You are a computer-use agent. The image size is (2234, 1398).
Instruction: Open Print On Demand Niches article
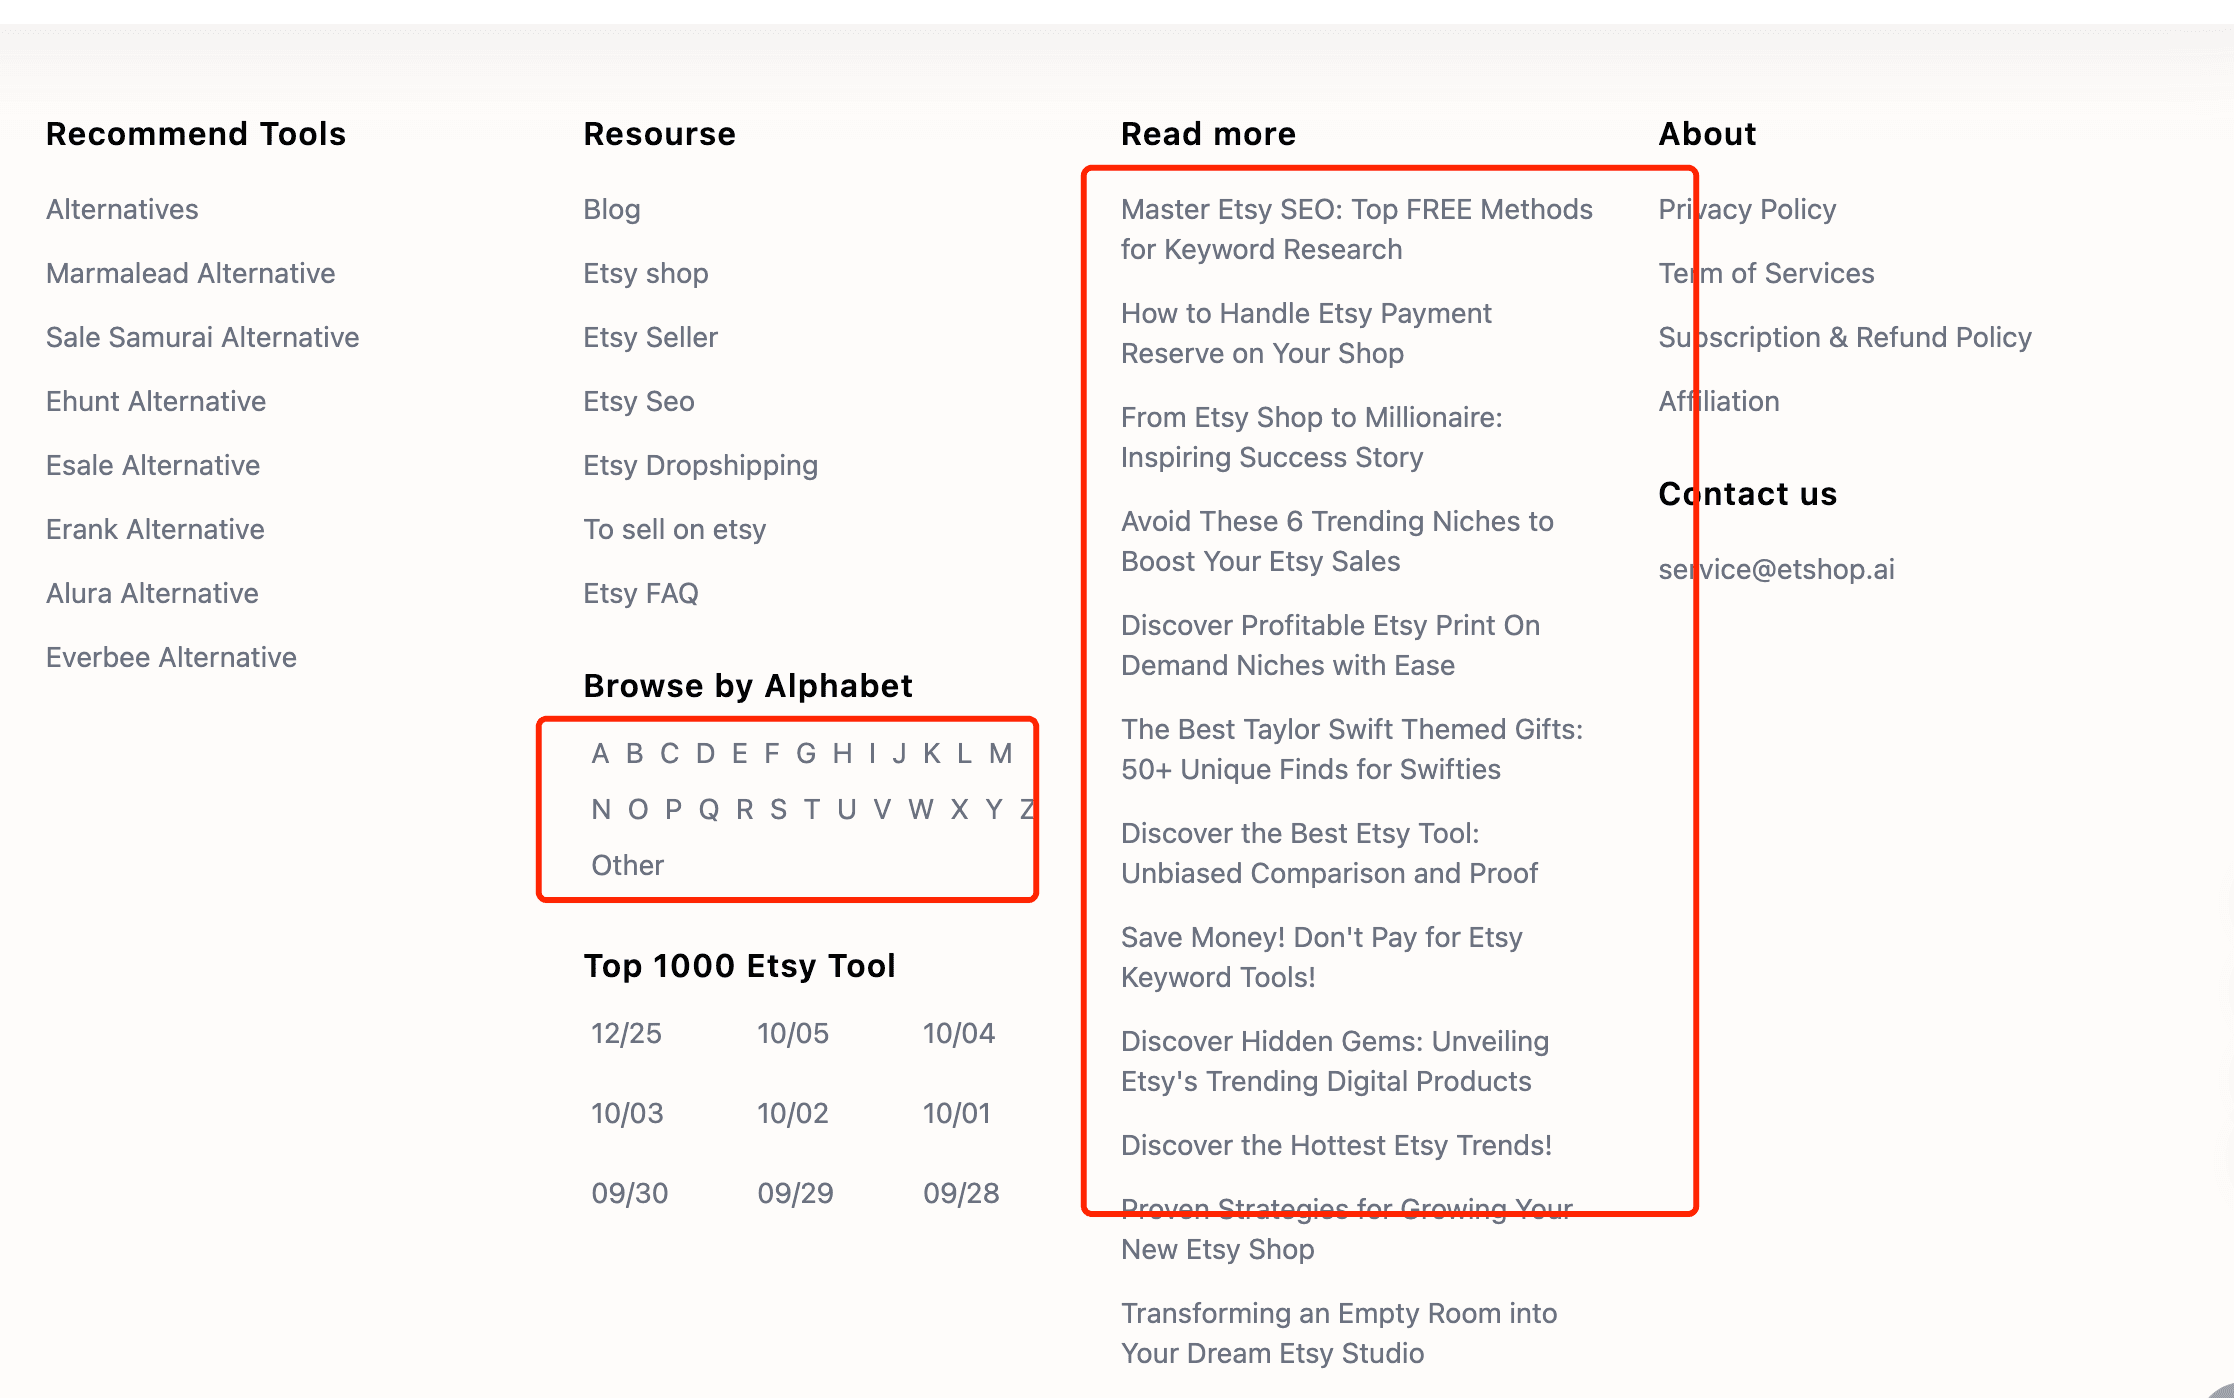[1331, 645]
